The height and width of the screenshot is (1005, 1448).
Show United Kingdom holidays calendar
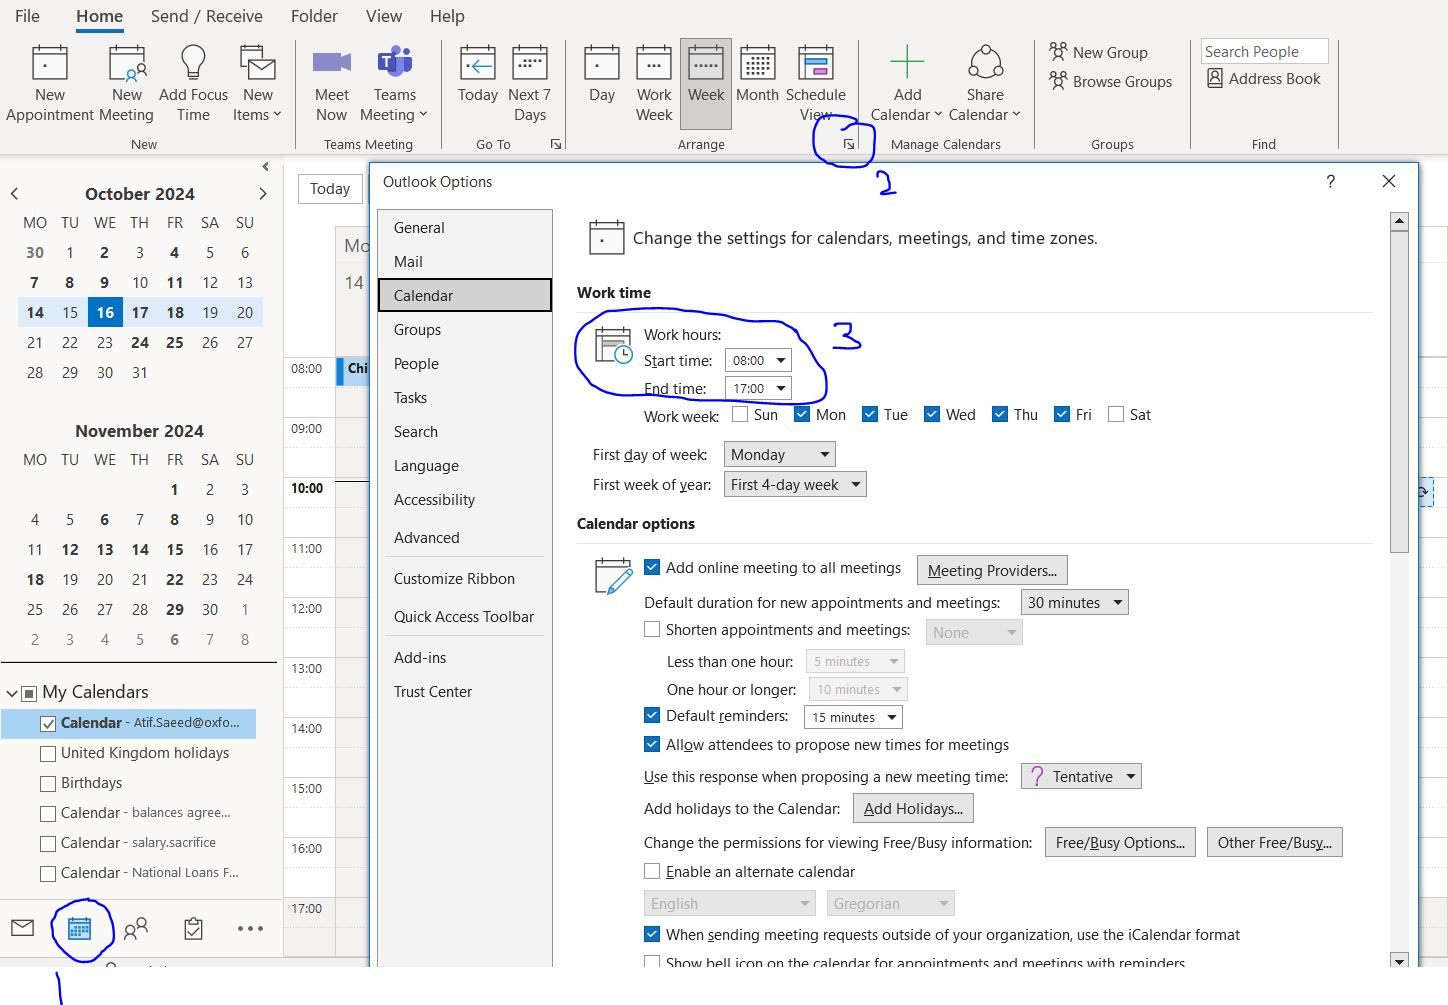click(48, 753)
